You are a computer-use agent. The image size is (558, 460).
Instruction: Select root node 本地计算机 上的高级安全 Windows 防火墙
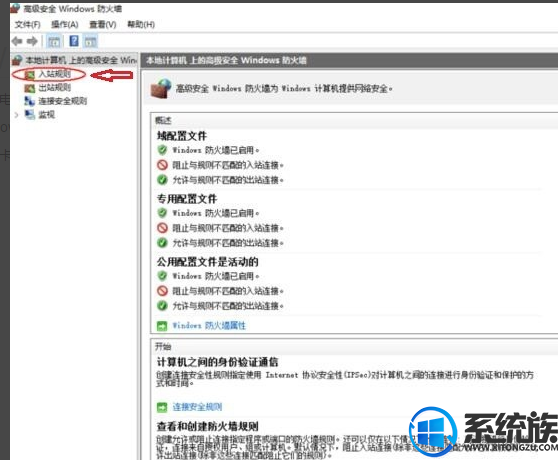point(81,60)
